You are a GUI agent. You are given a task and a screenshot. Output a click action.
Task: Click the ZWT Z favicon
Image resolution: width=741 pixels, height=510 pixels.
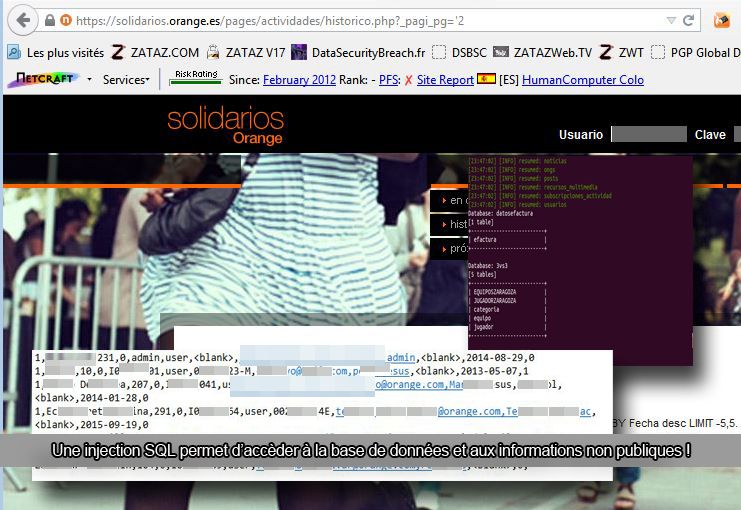coord(606,52)
